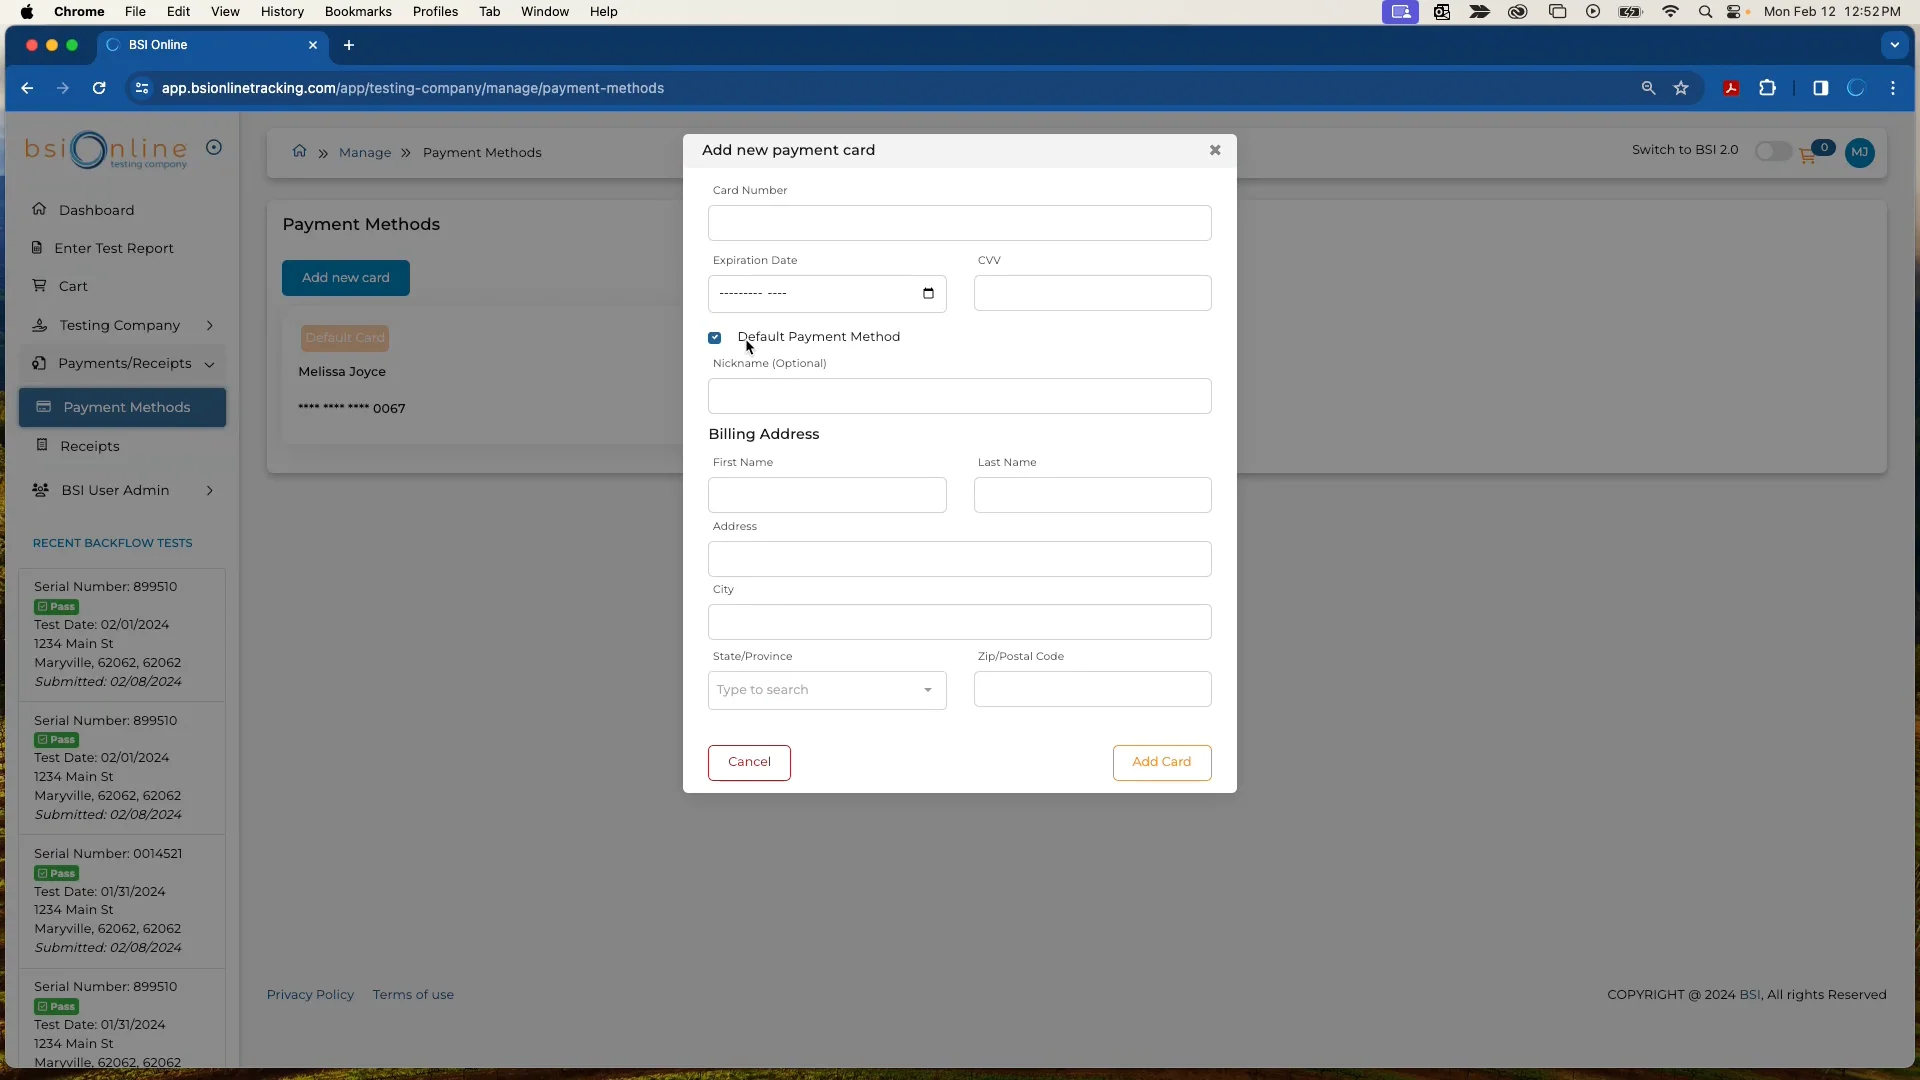Screen dimensions: 1920x1080
Task: Select Enter Test Report in the sidebar
Action: coord(113,248)
